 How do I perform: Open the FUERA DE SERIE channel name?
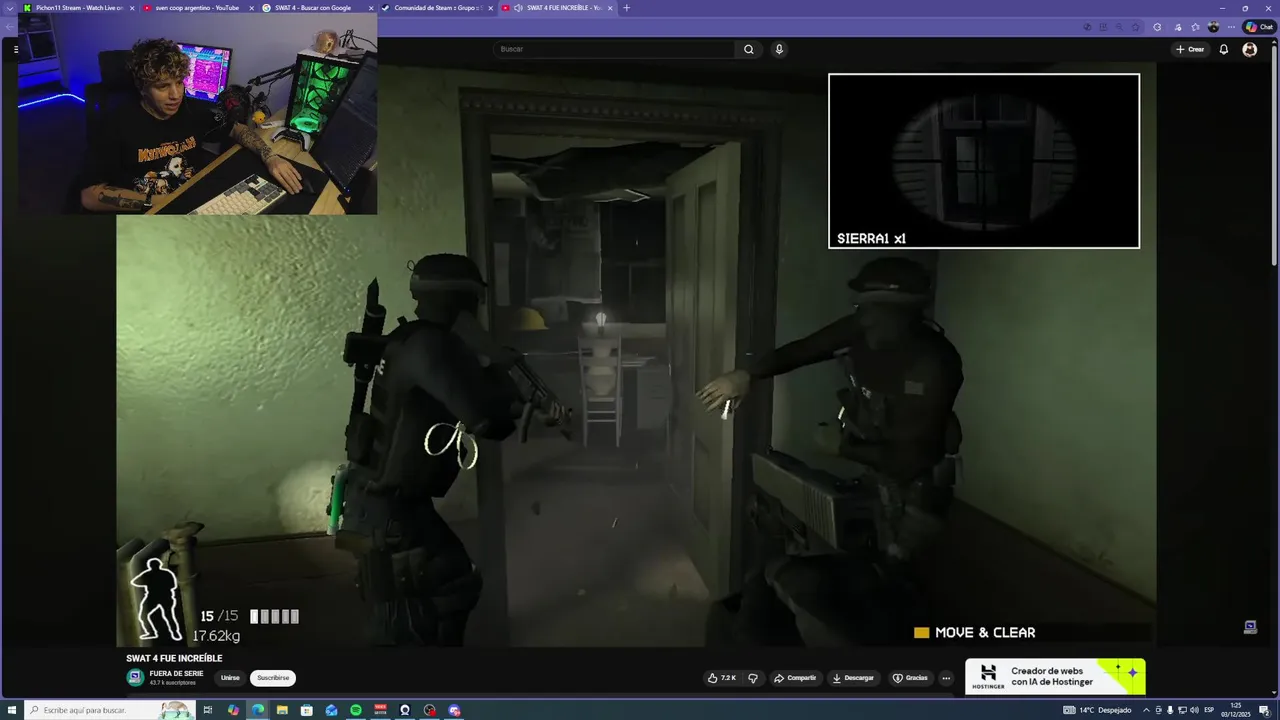176,674
